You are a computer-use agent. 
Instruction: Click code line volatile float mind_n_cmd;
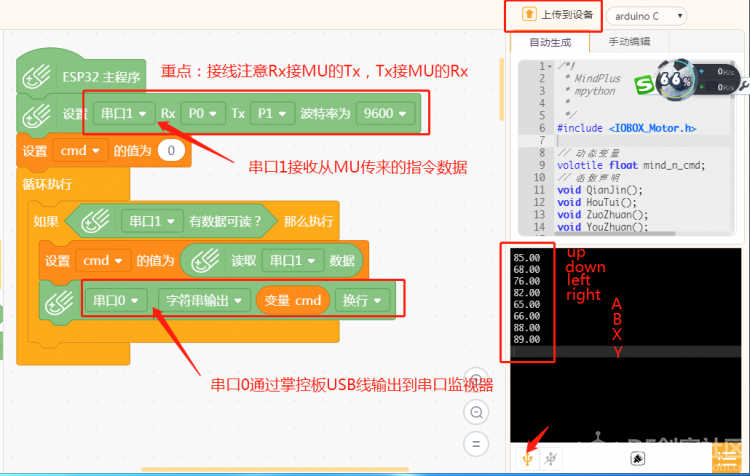point(631,166)
